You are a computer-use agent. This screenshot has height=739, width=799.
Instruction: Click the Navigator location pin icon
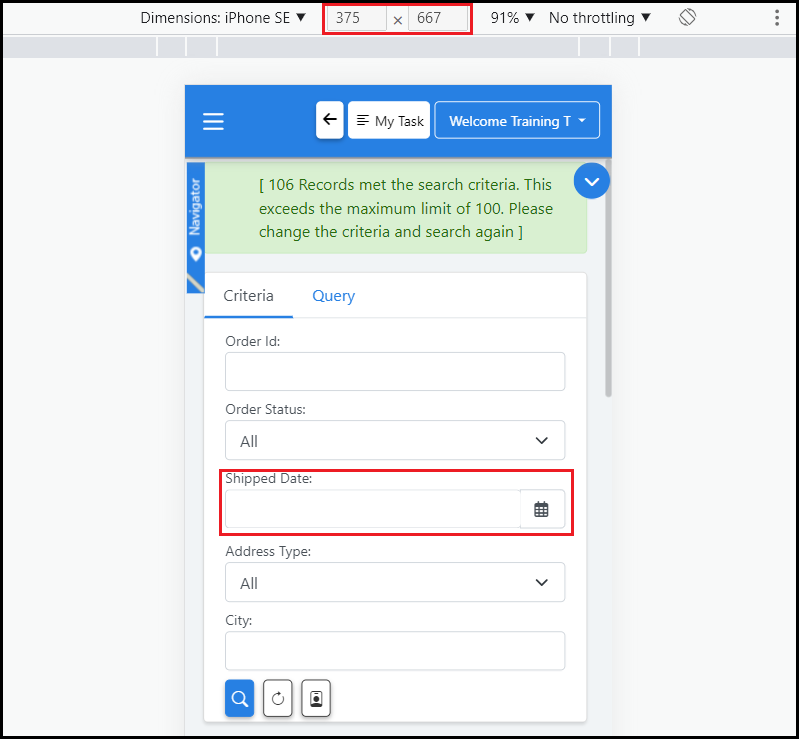[196, 253]
